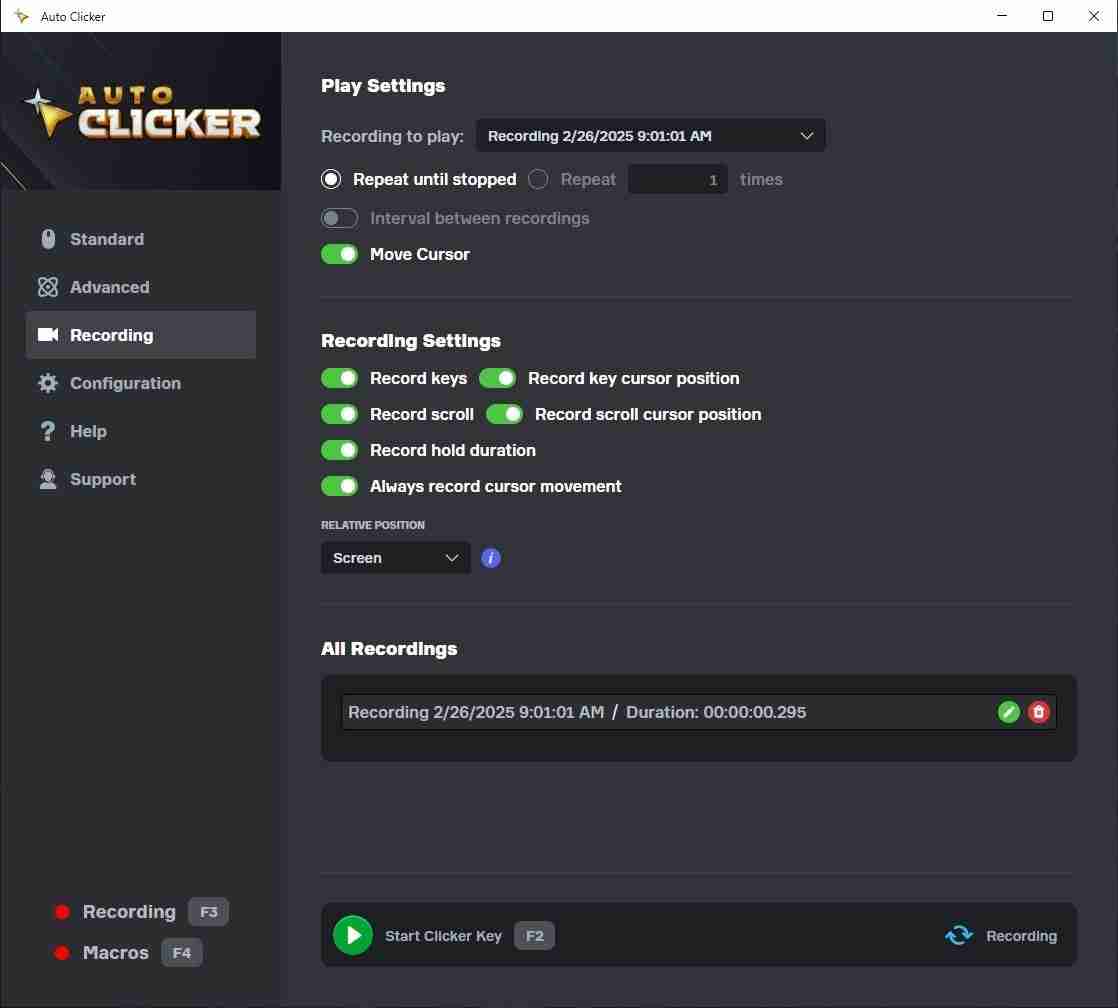Screen dimensions: 1118x1008
Task: Toggle Record hold duration off
Action: (339, 450)
